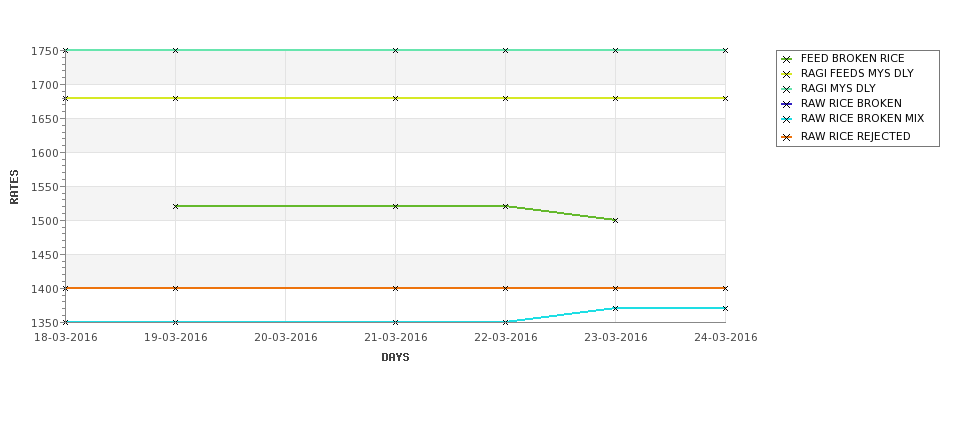
Task: Click top teal line point at 21-03-2016
Action: point(395,50)
